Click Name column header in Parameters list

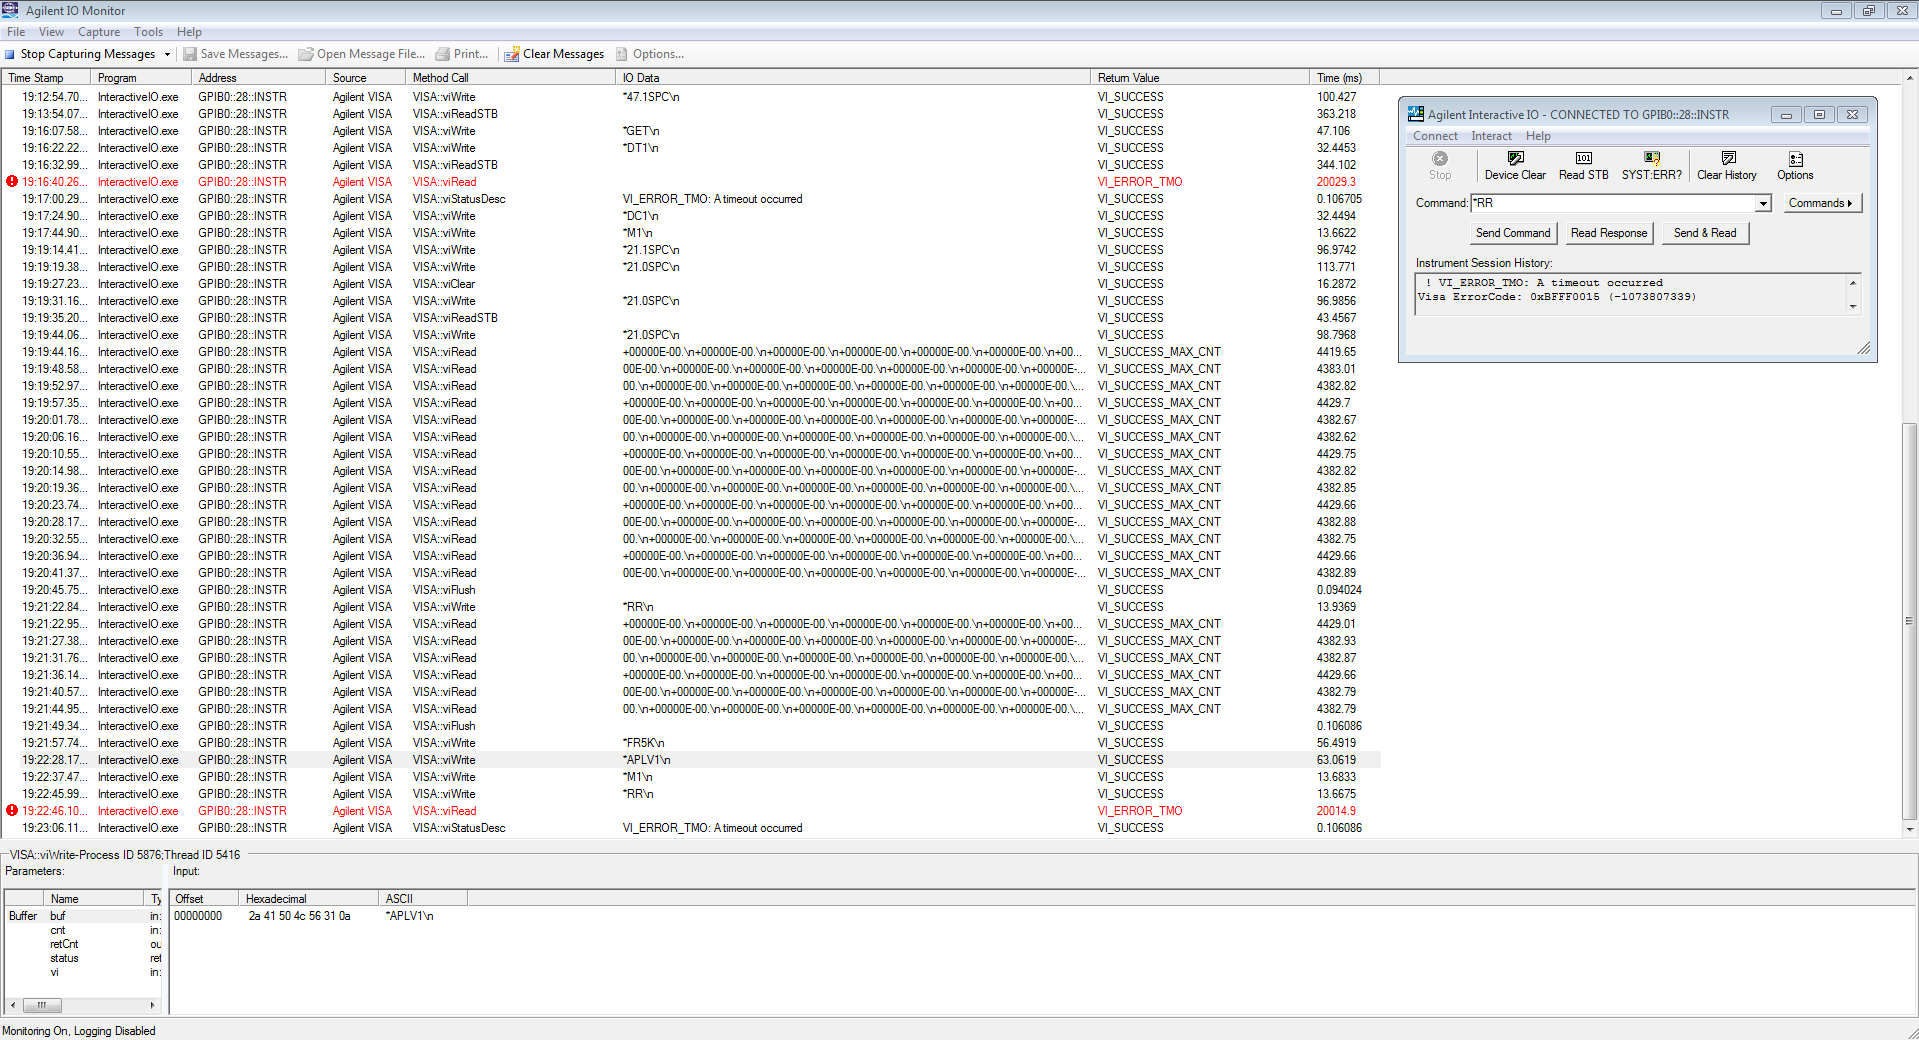[x=95, y=898]
